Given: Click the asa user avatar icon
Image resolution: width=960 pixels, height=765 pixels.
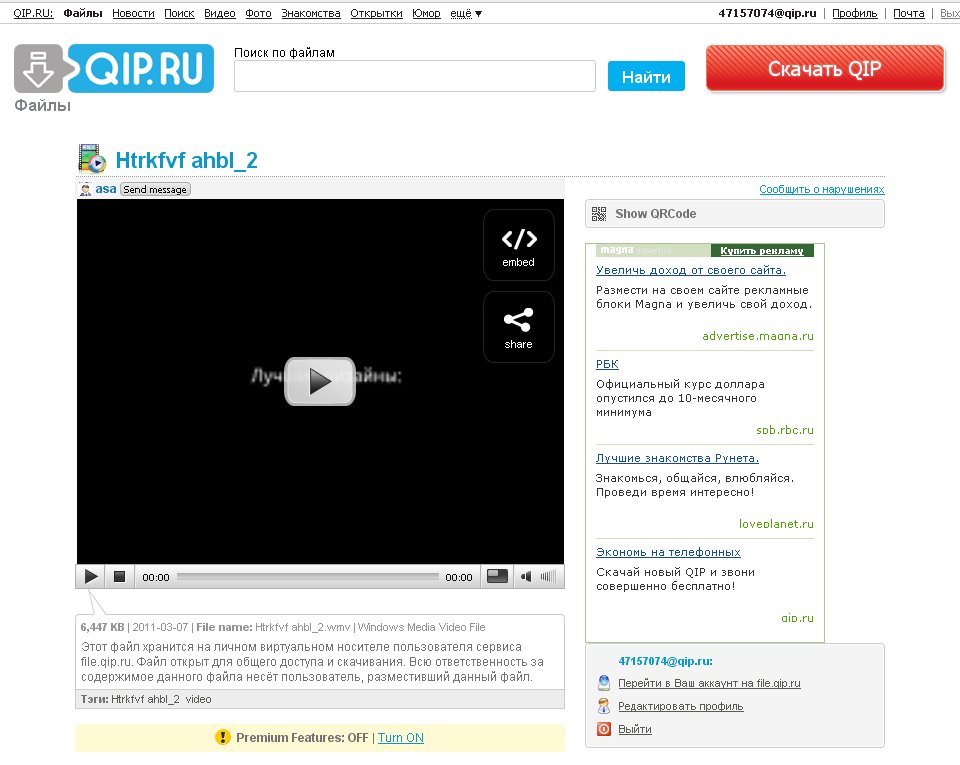Looking at the screenshot, I should 85,189.
